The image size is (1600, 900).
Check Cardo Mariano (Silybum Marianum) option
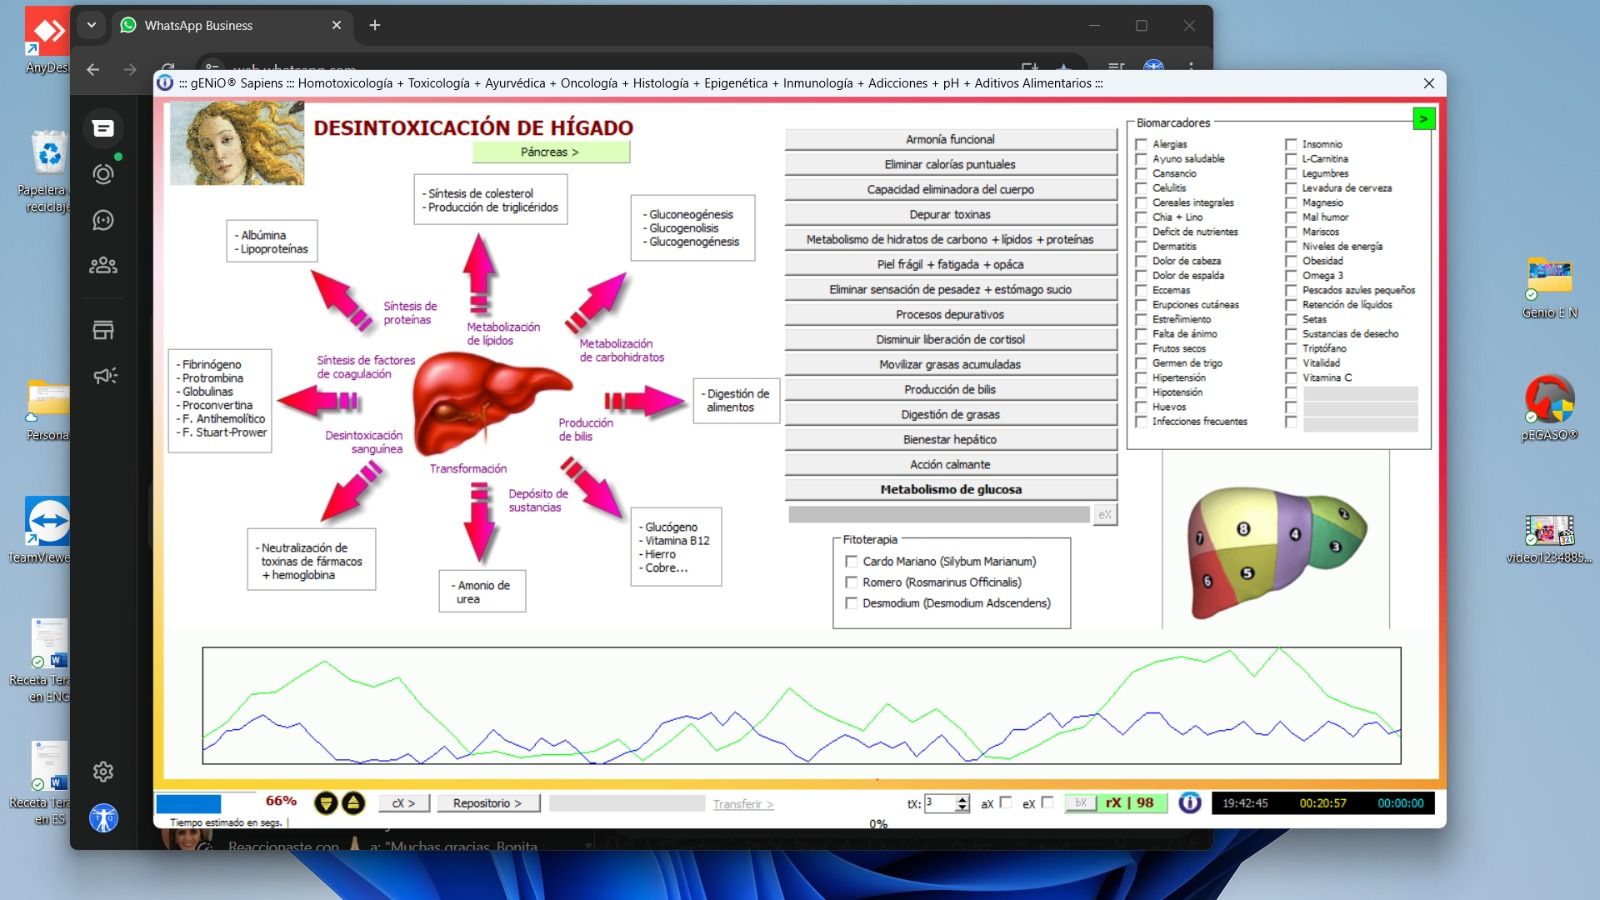pos(851,561)
